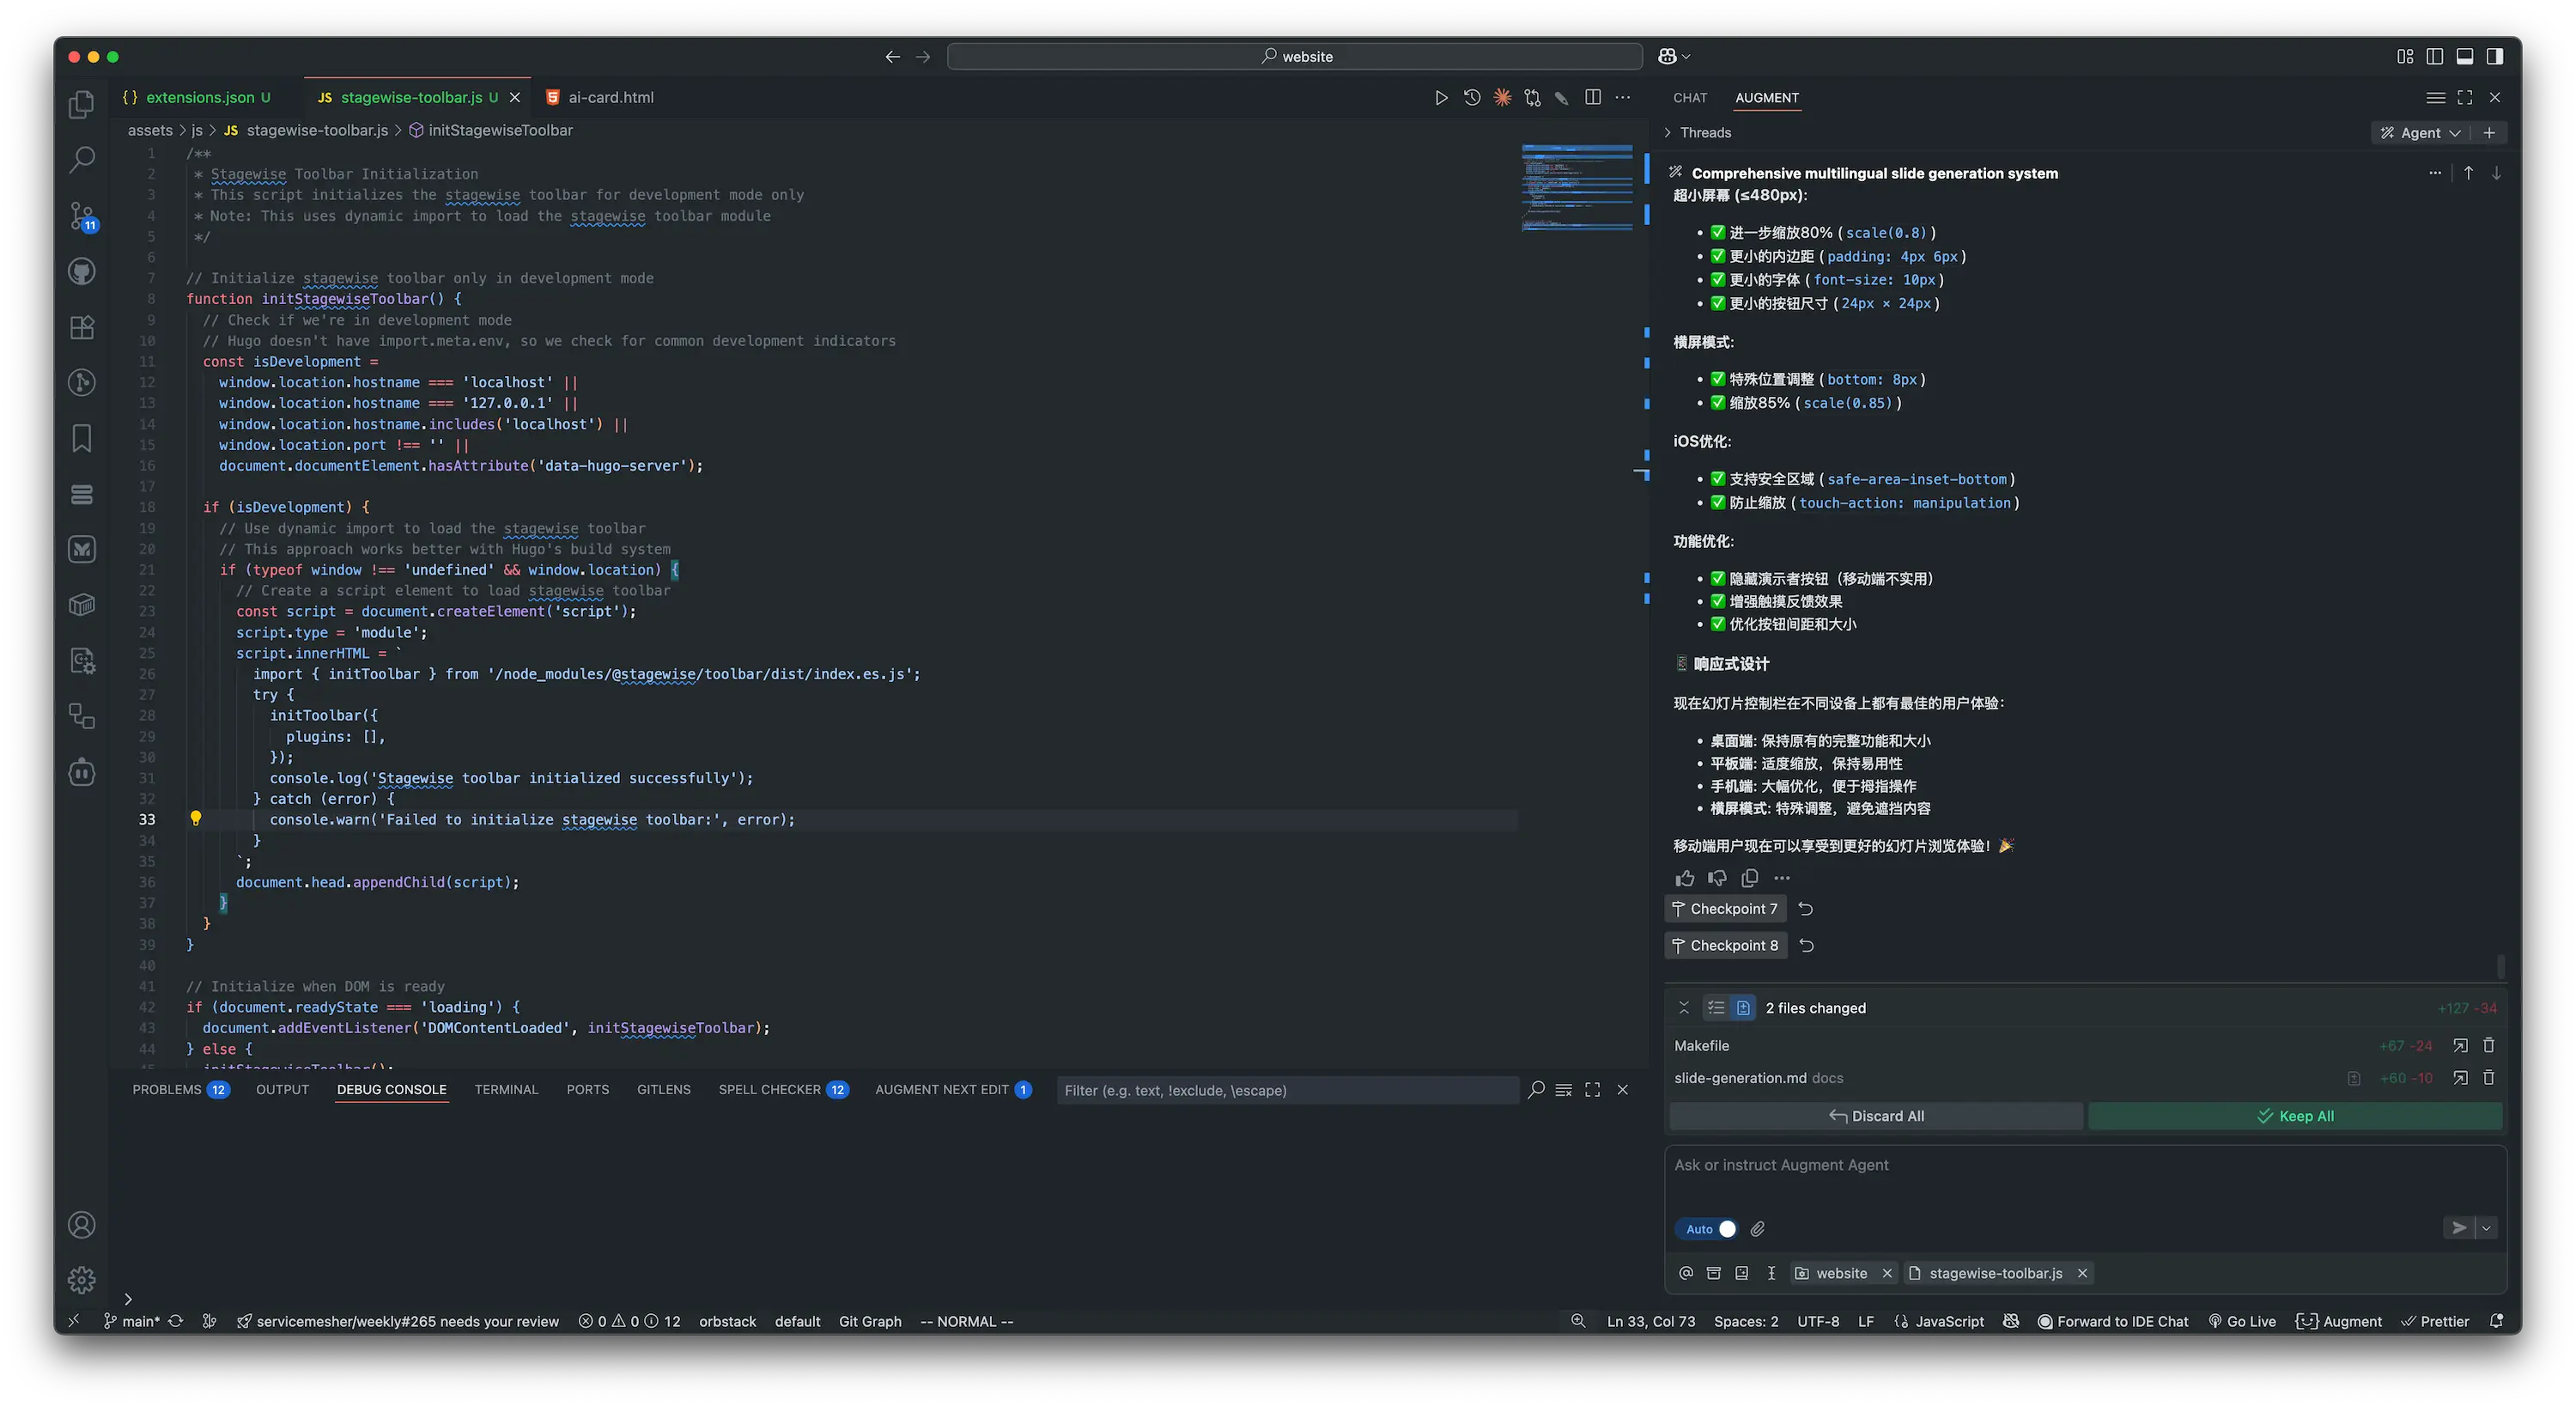Give thumbs down to Augment response
The width and height of the screenshot is (2576, 1406).
click(x=1717, y=878)
